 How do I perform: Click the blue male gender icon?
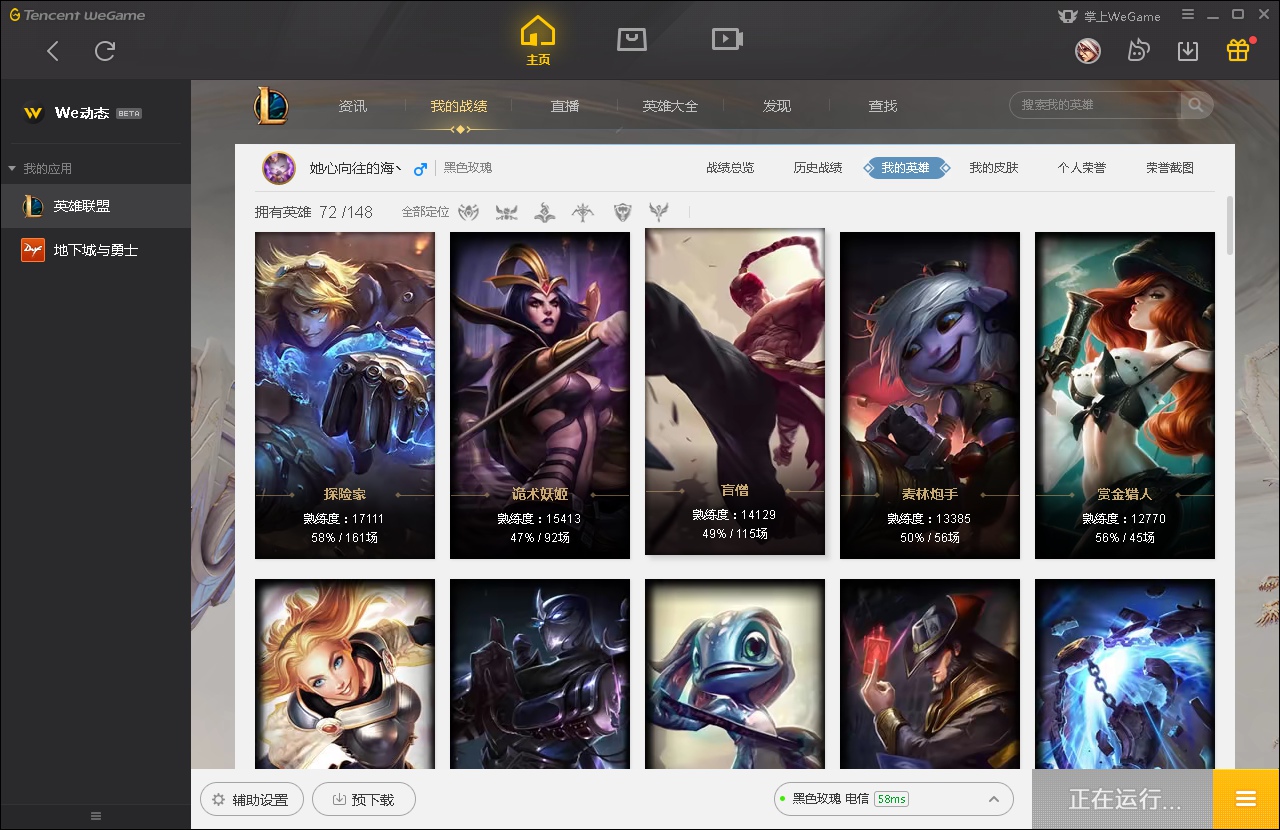(x=421, y=168)
